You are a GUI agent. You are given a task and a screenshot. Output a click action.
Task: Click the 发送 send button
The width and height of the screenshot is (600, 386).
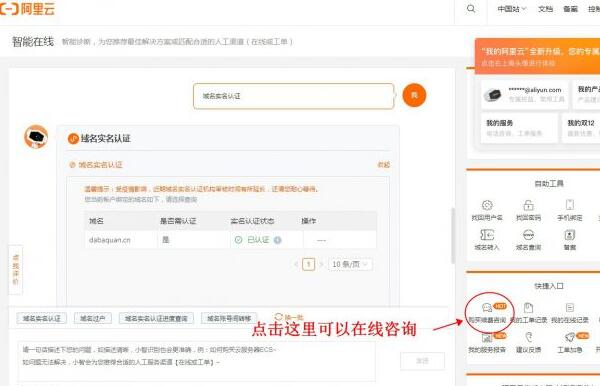coord(422,361)
